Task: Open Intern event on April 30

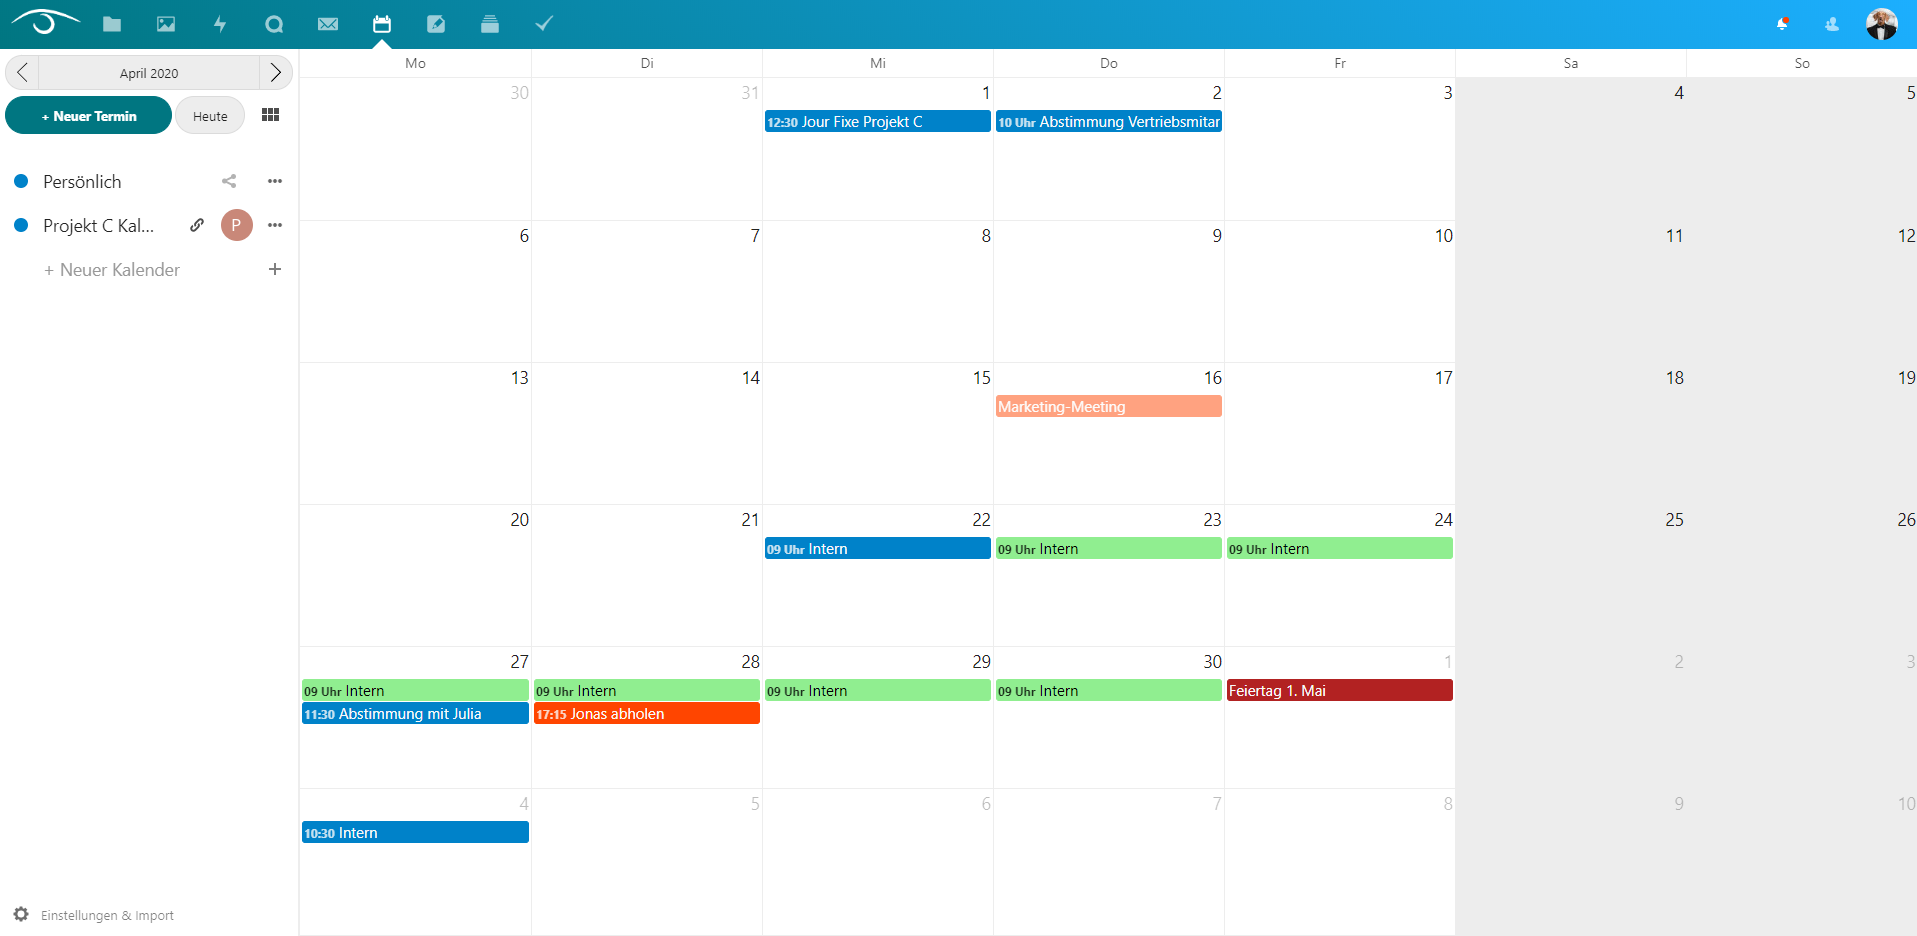Action: pyautogui.click(x=1109, y=690)
